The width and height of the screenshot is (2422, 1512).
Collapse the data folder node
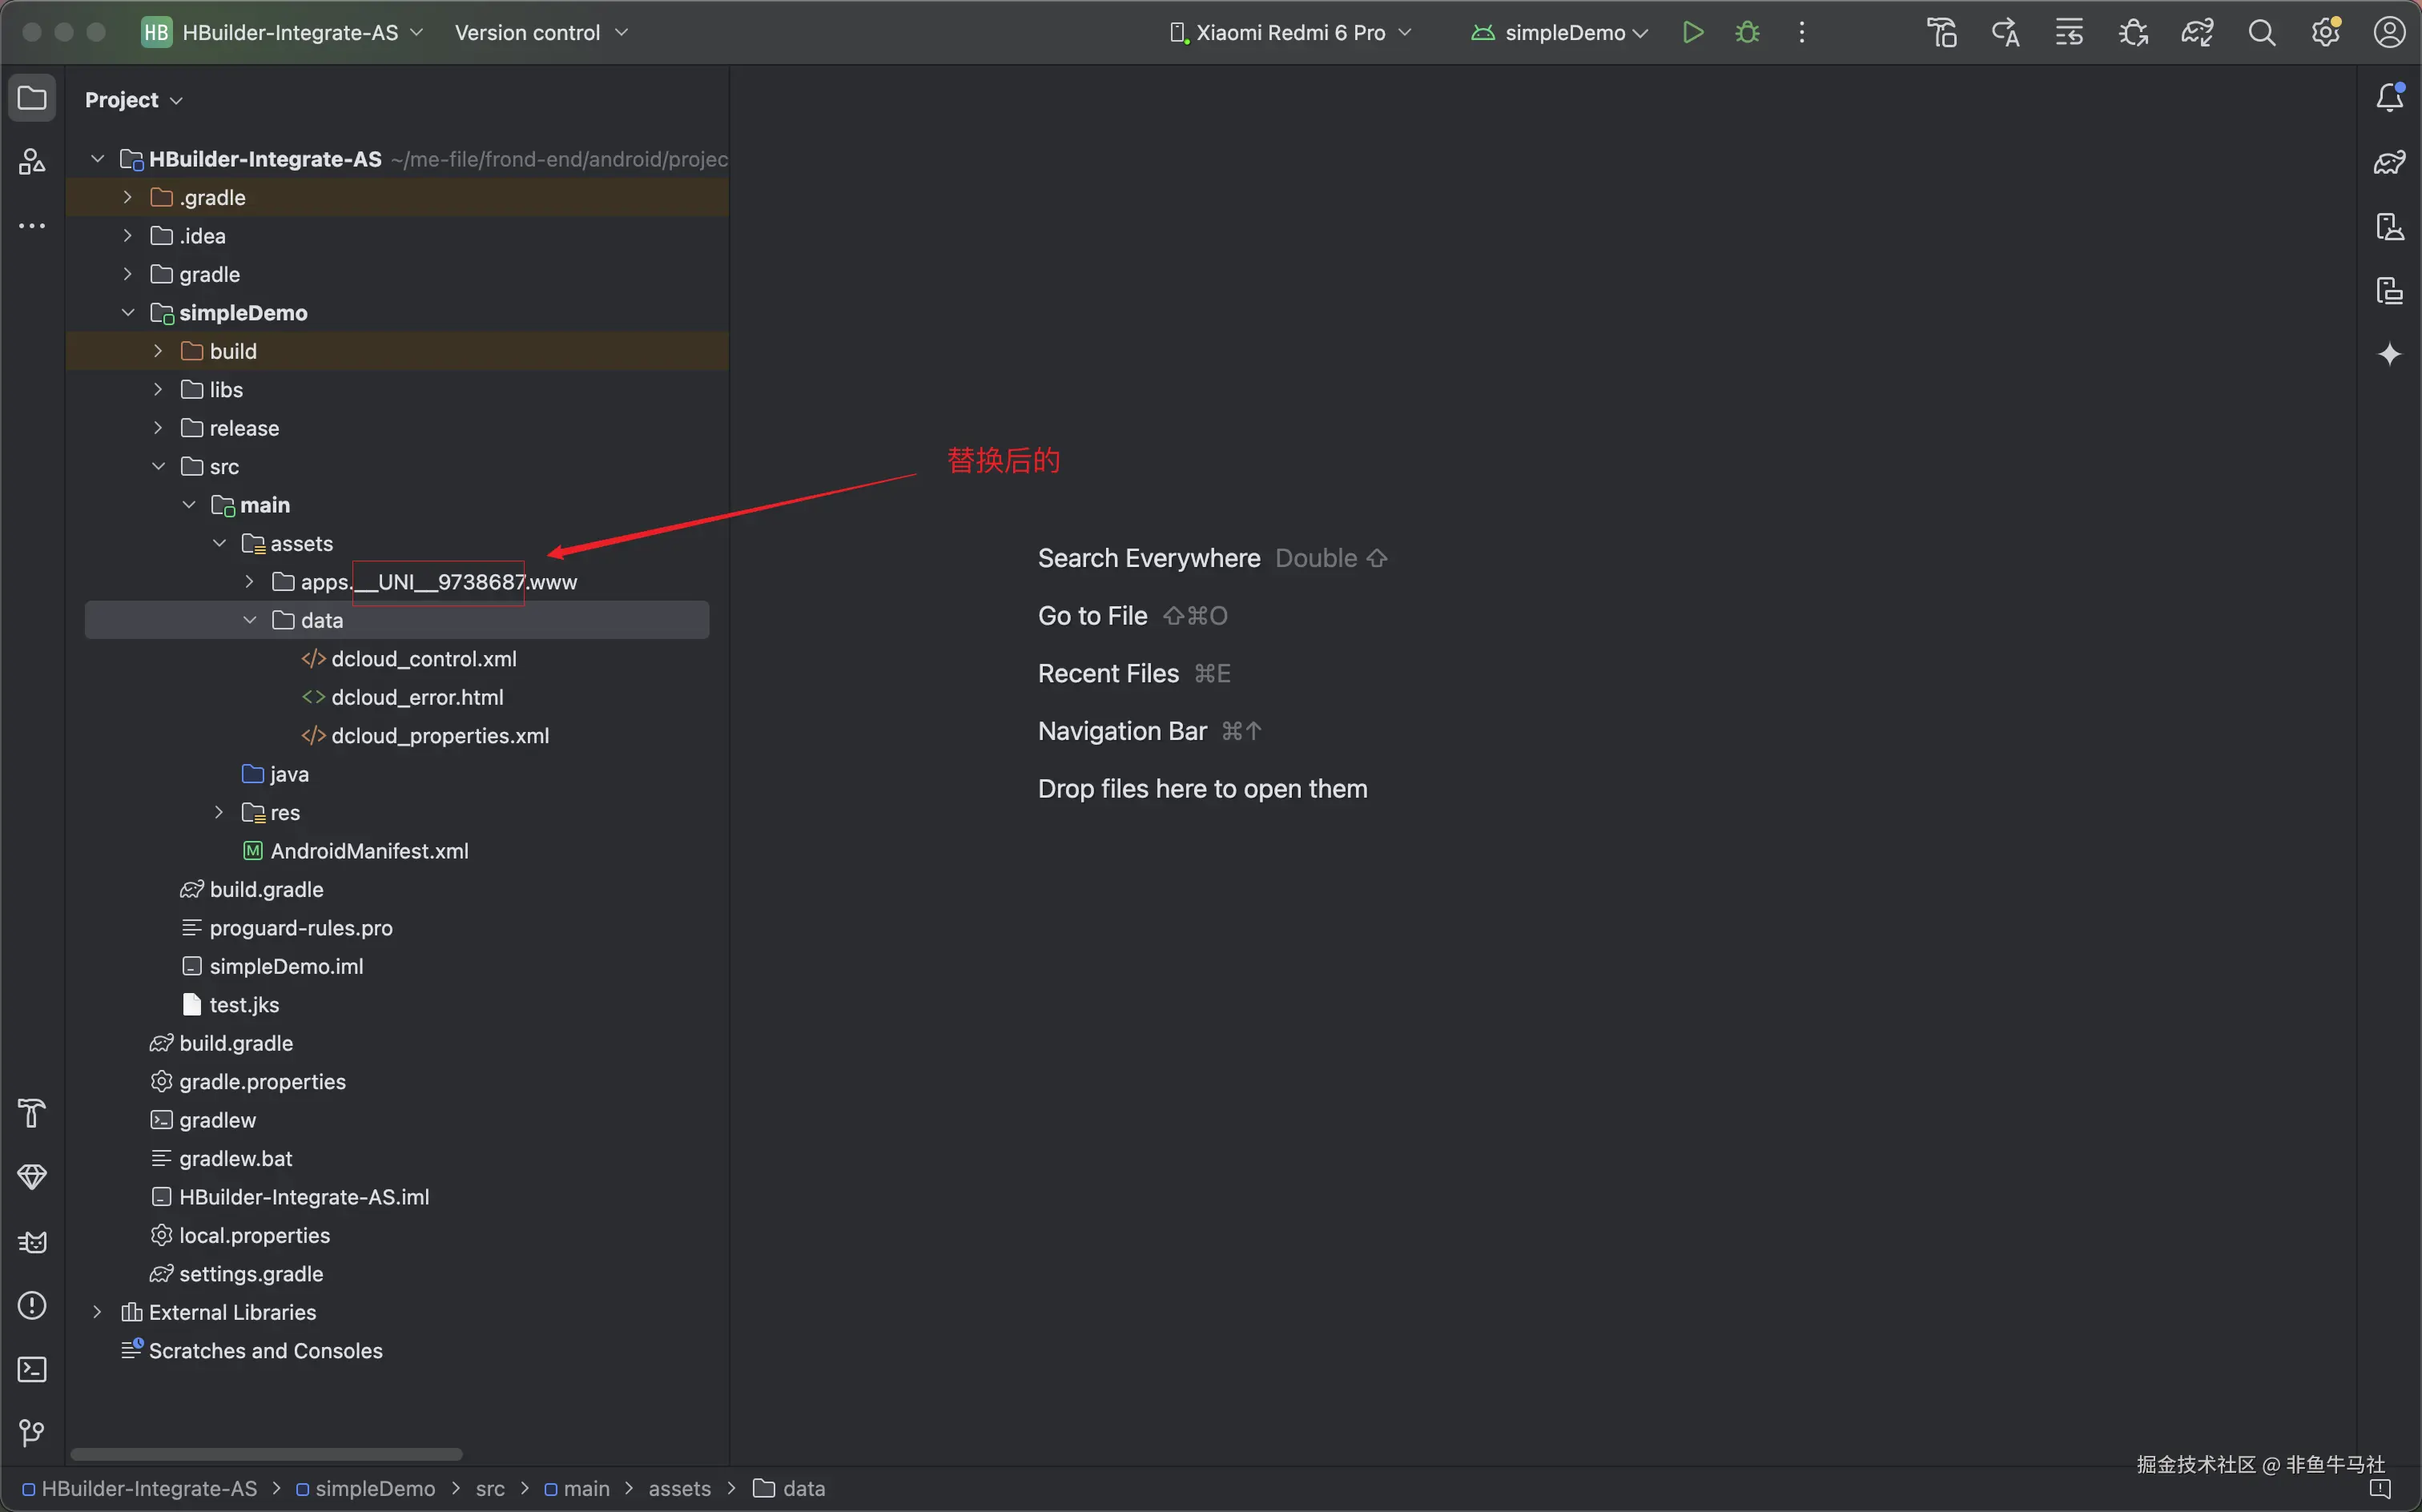click(250, 620)
